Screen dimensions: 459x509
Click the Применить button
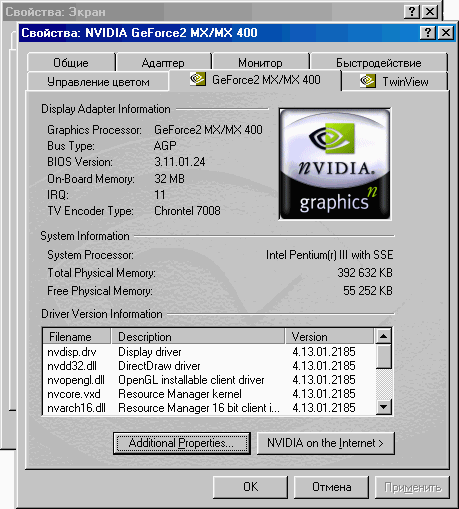pyautogui.click(x=412, y=487)
